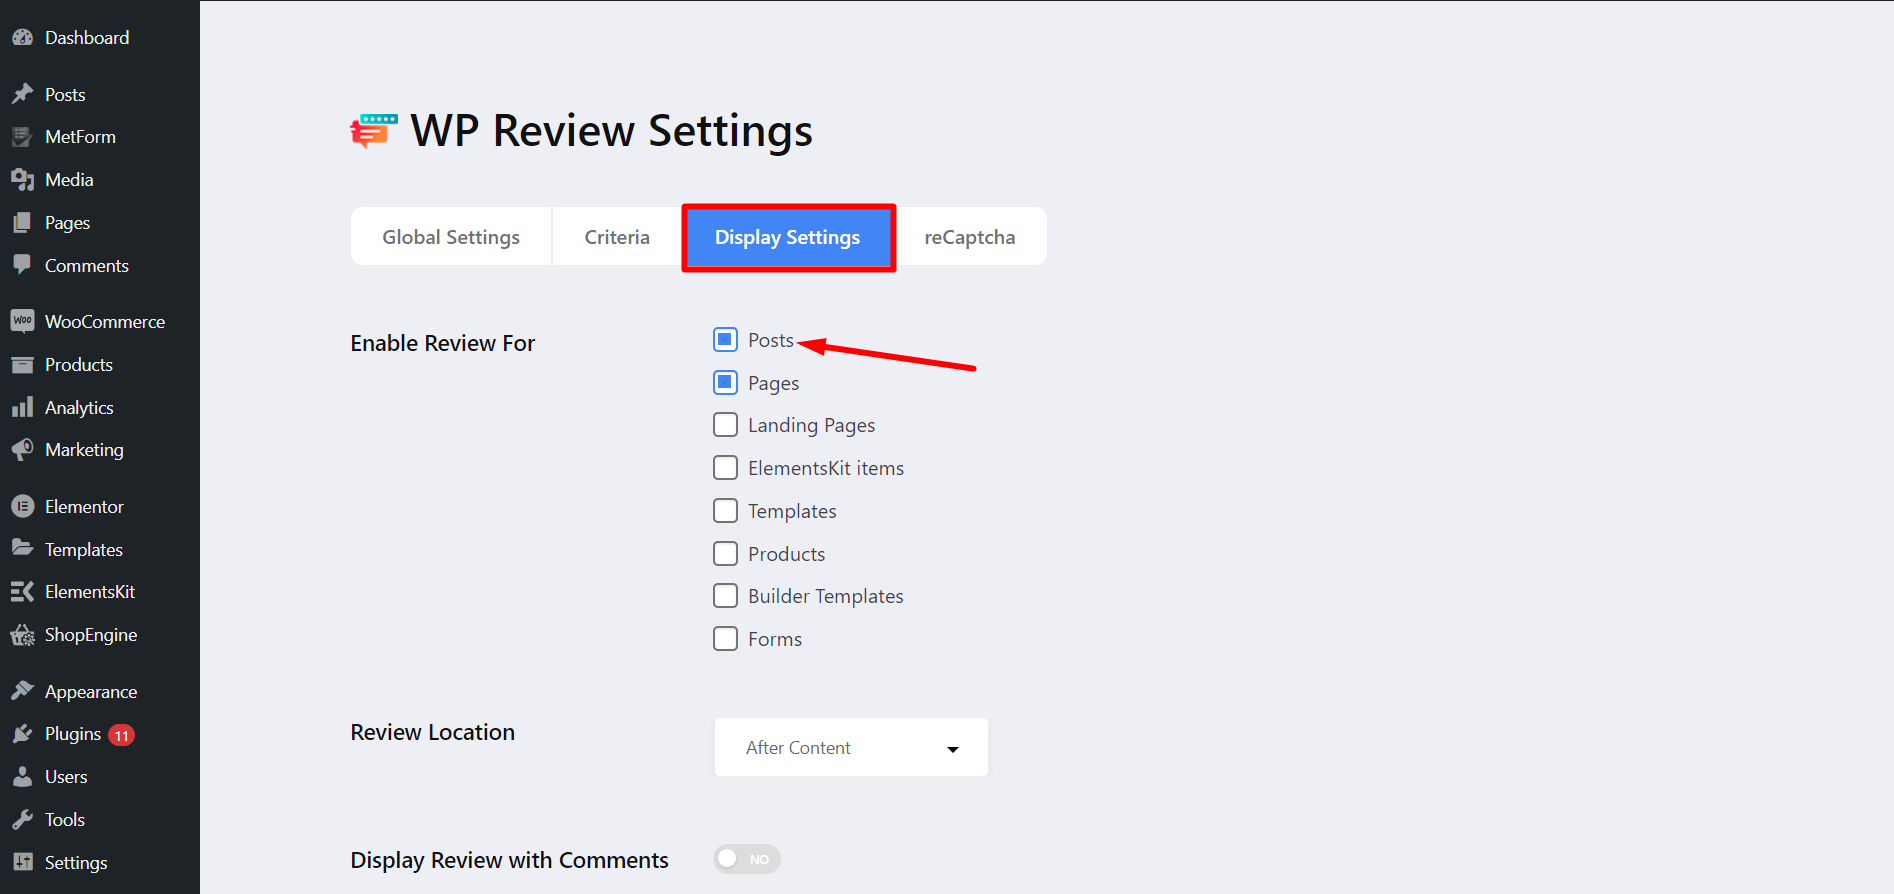Click the 'WP Review Settings' heading
The width and height of the screenshot is (1894, 894).
(x=612, y=131)
